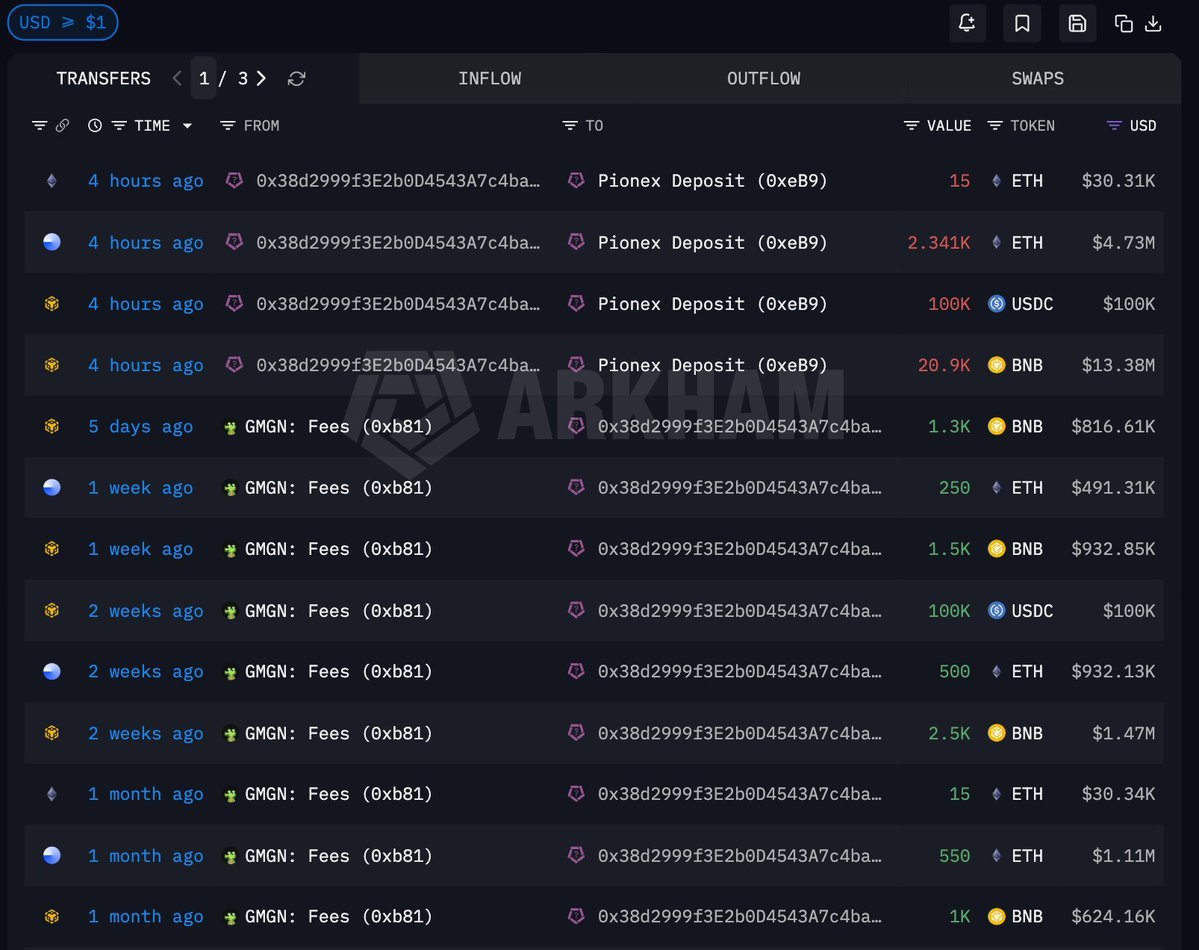
Task: Click the 1.3K BNB value
Action: coord(948,426)
